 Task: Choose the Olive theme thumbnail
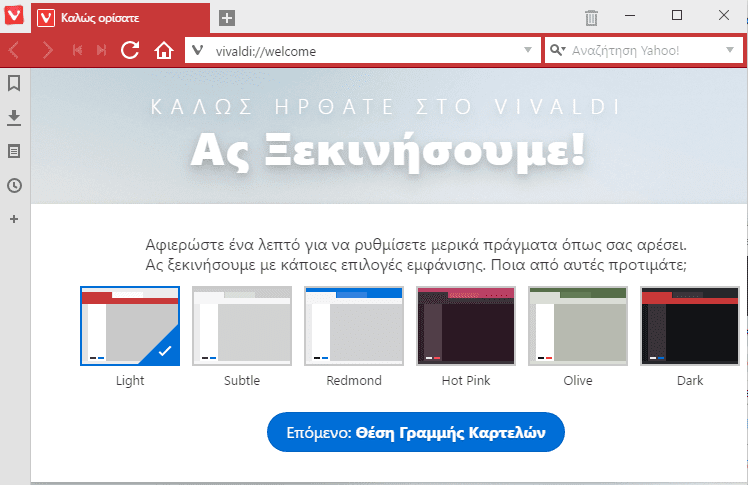(578, 326)
